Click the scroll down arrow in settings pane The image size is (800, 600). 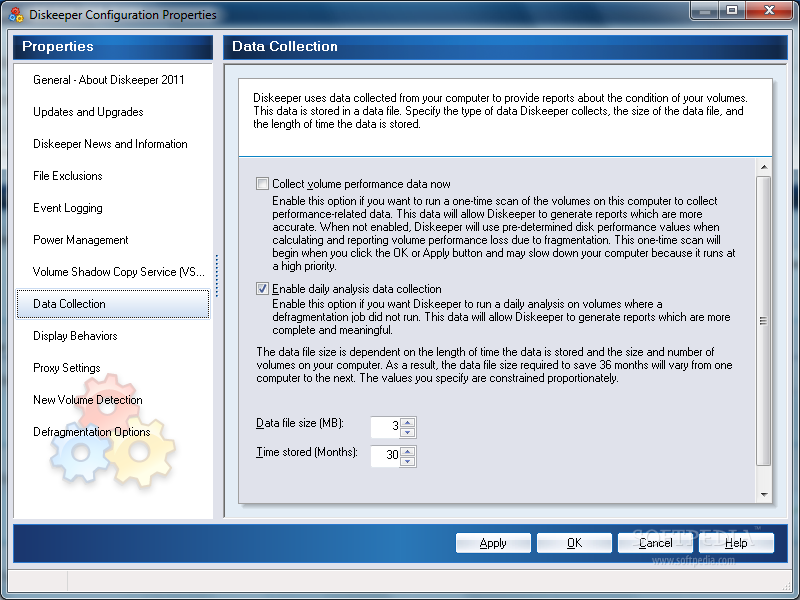coord(764,494)
